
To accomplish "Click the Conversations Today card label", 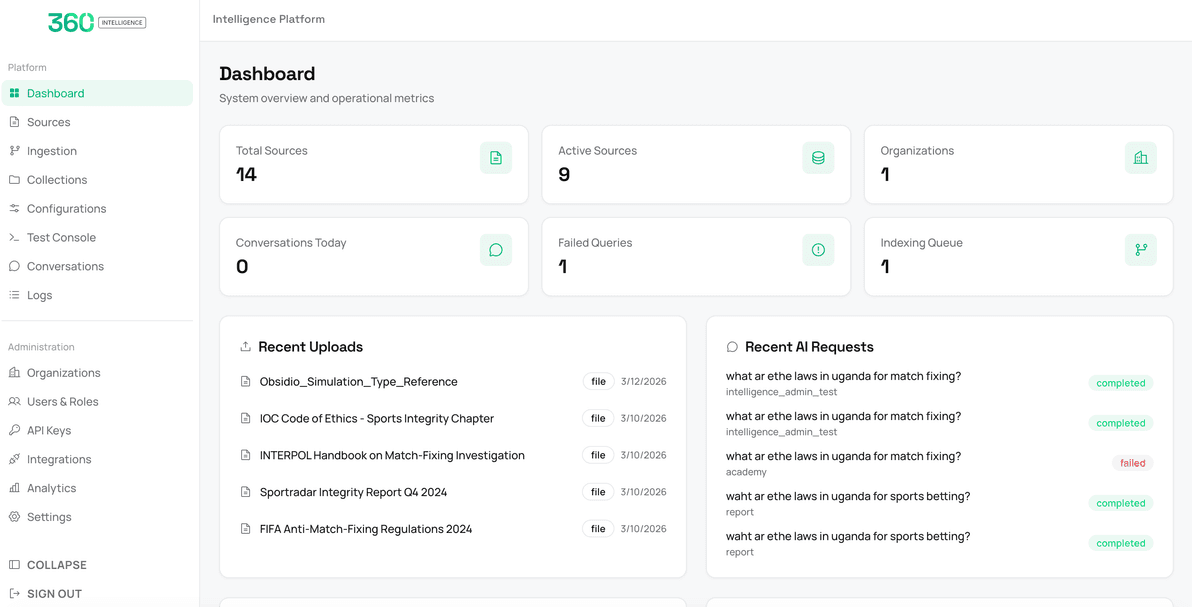I will pyautogui.click(x=291, y=243).
